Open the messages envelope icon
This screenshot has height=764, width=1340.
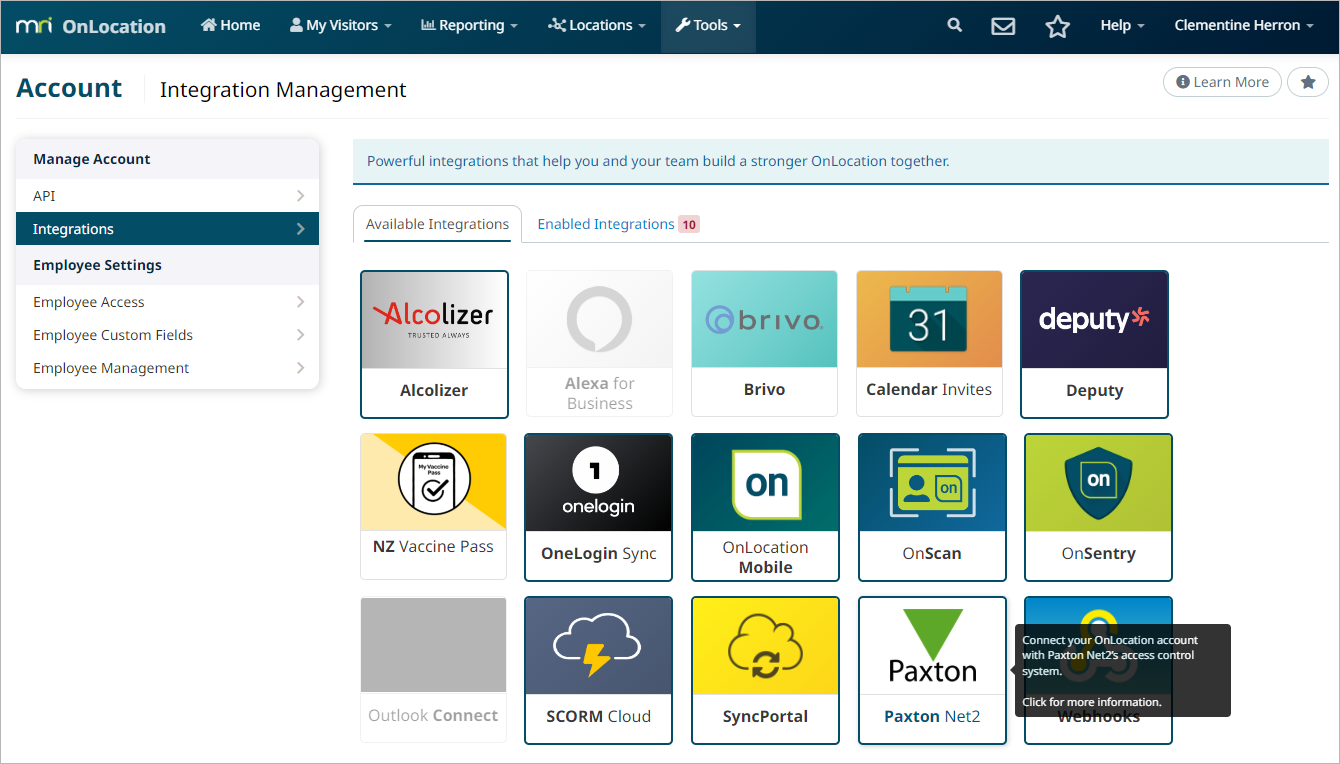point(1003,26)
